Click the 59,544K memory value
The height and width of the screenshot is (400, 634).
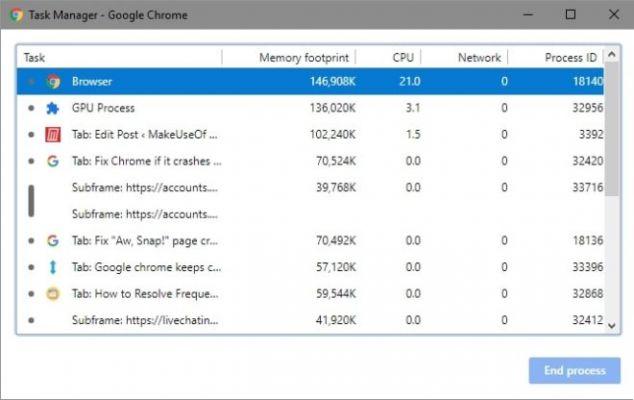coord(336,294)
